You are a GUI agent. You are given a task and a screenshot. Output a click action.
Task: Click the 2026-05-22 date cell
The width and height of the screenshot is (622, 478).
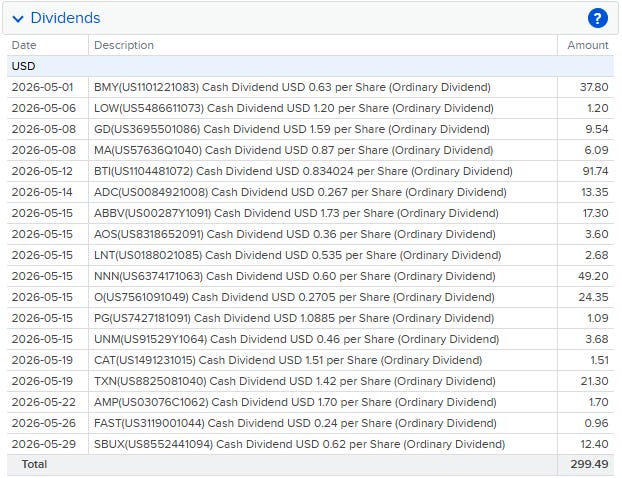pos(44,403)
